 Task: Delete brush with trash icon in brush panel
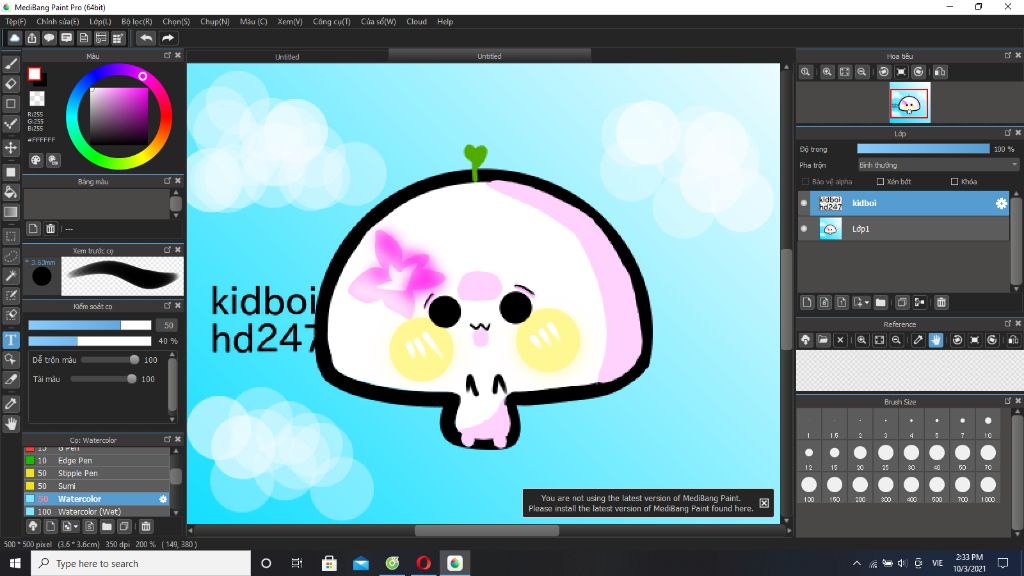(146, 526)
